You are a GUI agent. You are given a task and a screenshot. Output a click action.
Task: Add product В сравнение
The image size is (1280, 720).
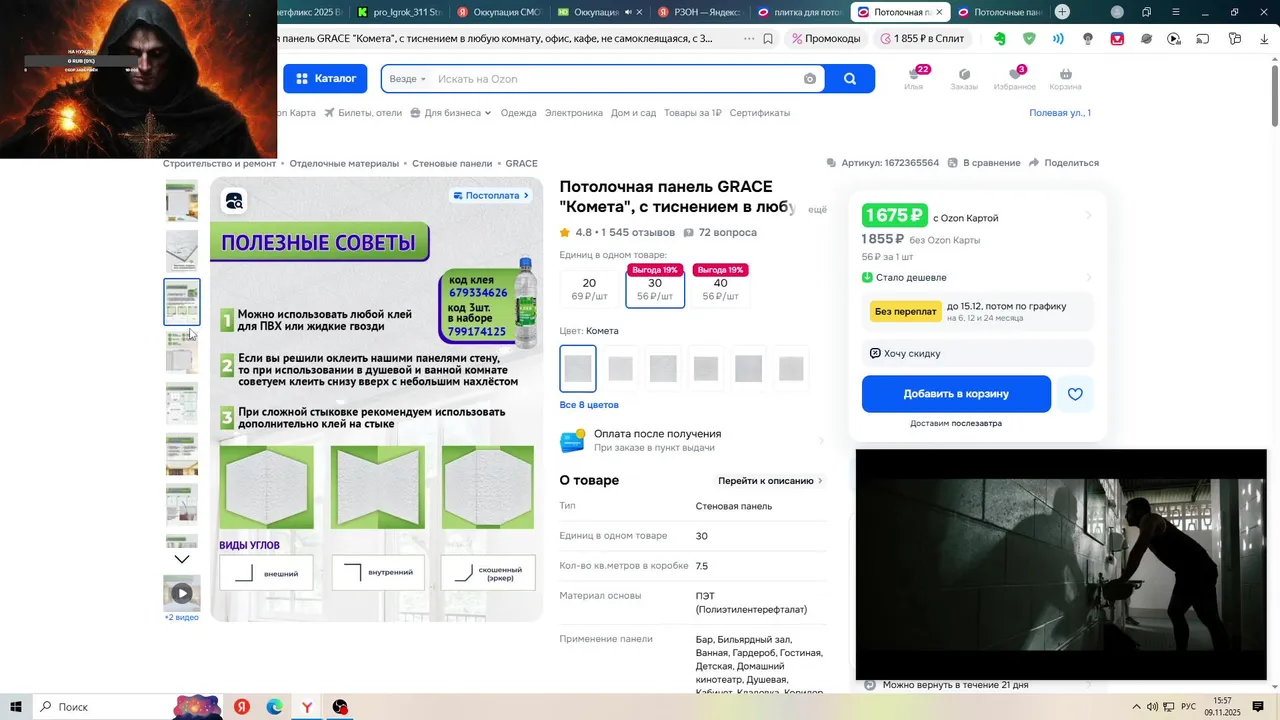984,163
